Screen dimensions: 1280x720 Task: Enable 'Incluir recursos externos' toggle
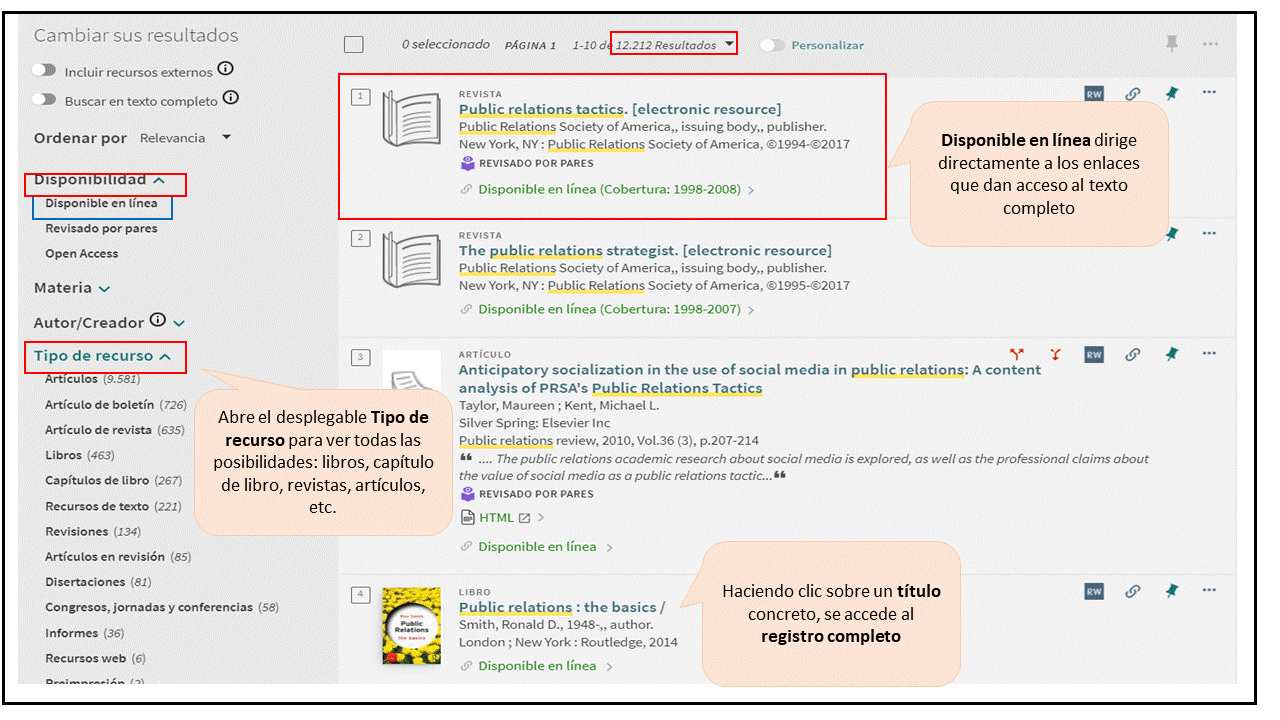[44, 71]
